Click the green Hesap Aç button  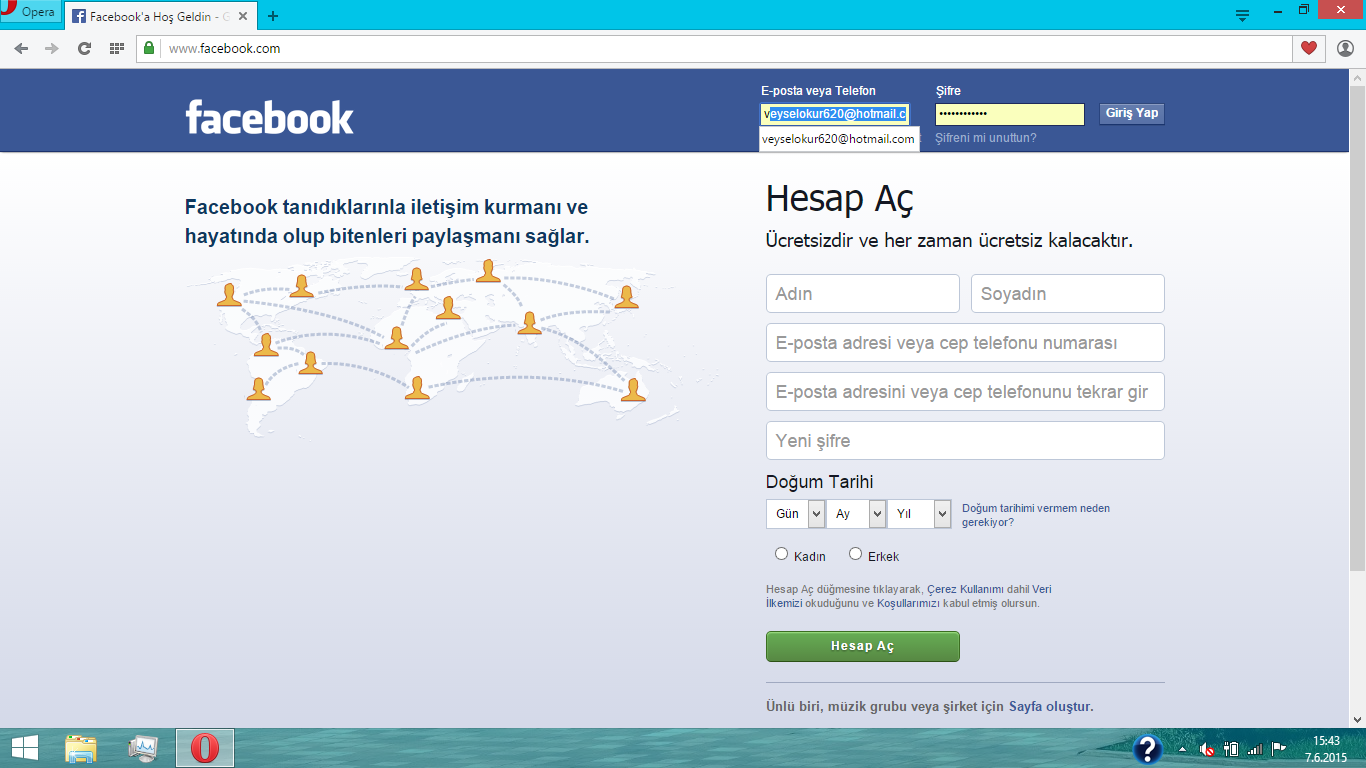[x=862, y=646]
